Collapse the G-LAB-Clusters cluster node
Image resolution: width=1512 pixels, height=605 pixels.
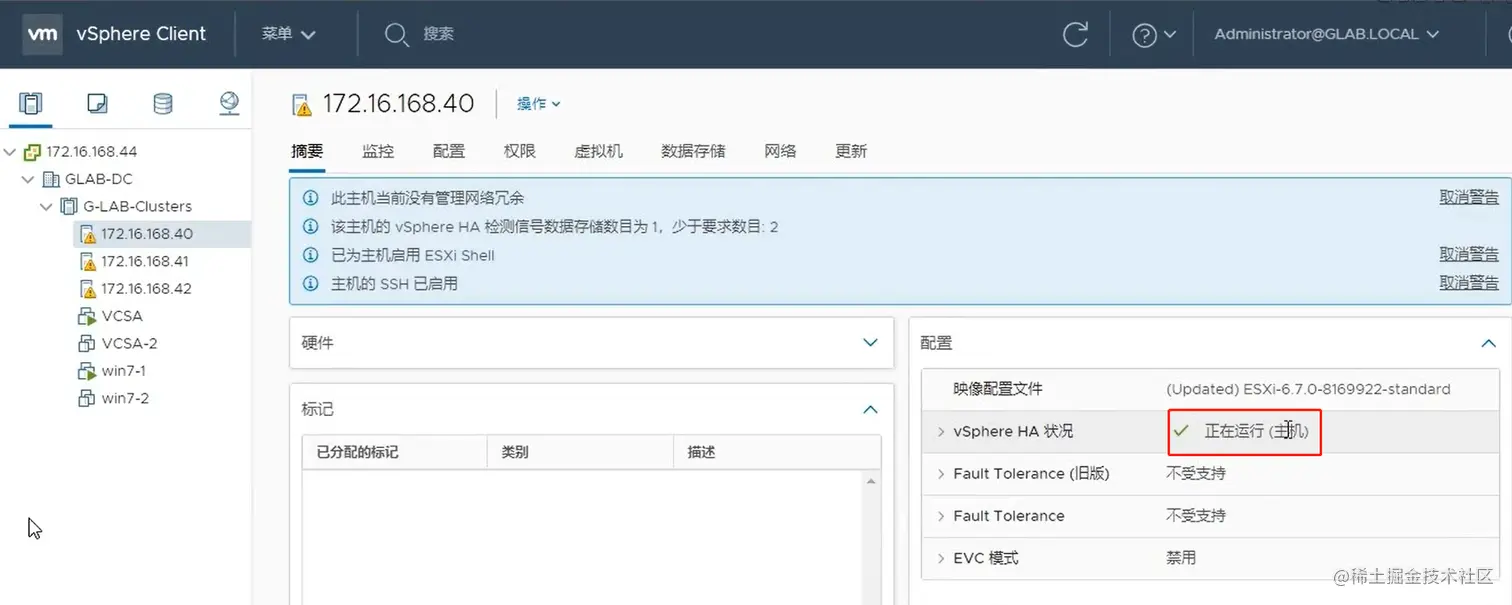tap(46, 207)
